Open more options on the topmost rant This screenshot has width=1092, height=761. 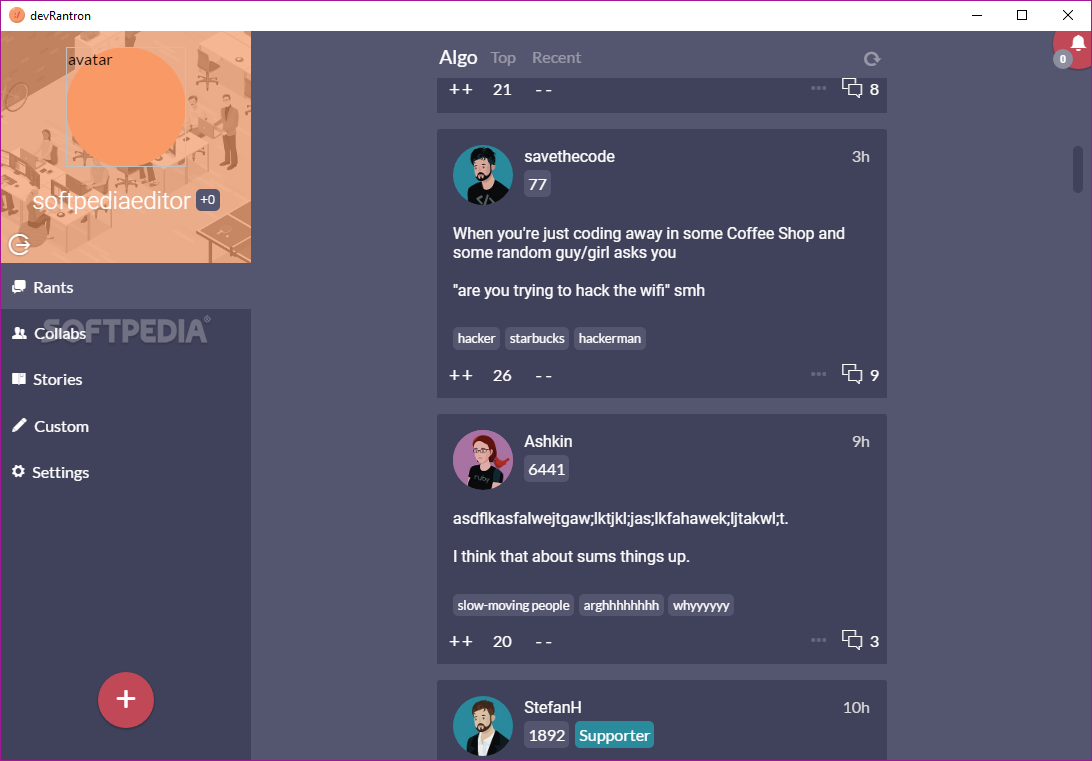(818, 88)
